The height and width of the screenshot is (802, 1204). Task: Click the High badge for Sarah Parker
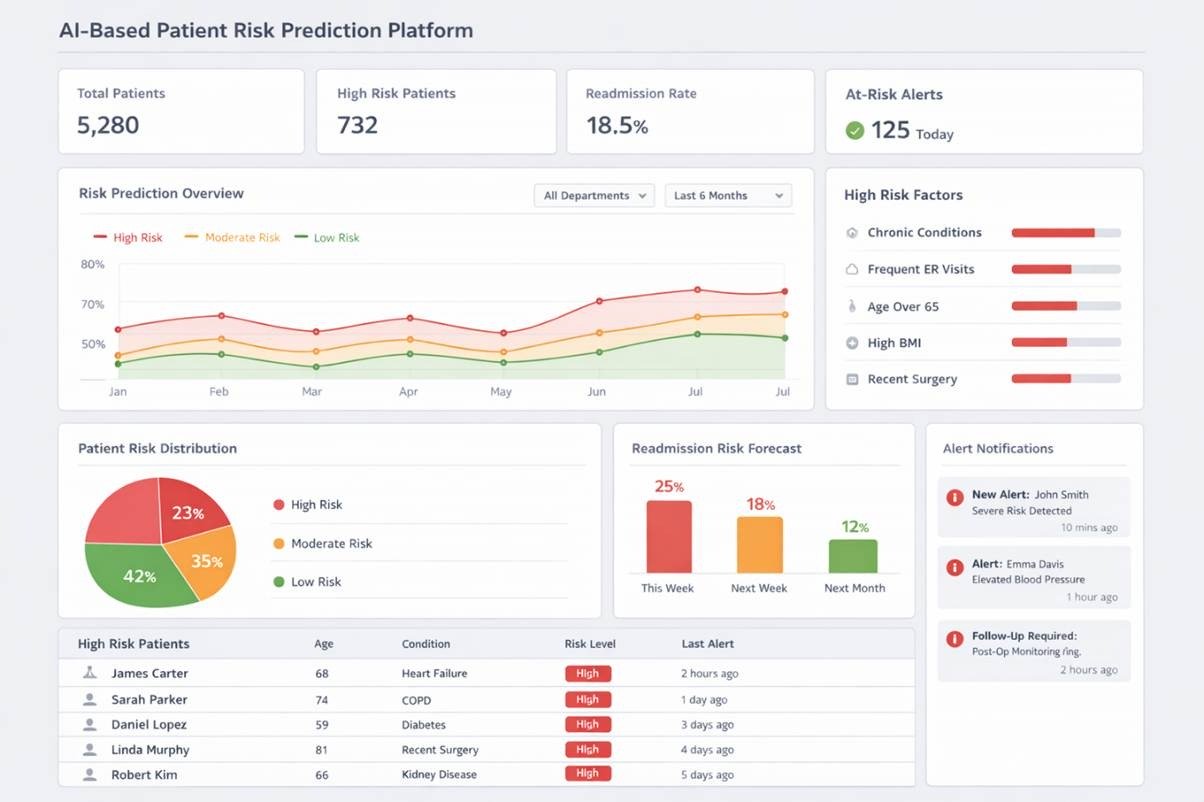pos(588,700)
